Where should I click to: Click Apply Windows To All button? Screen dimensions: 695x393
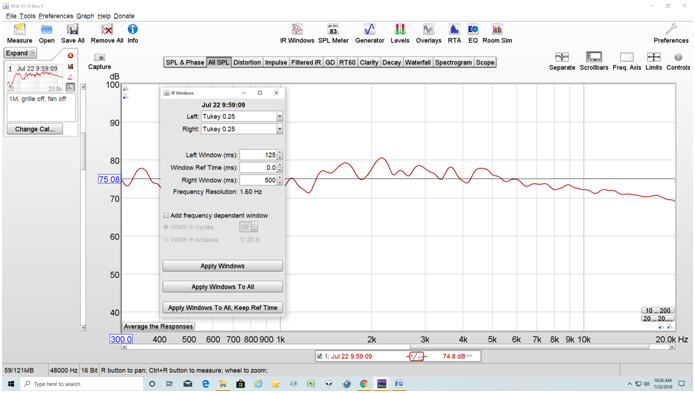223,287
